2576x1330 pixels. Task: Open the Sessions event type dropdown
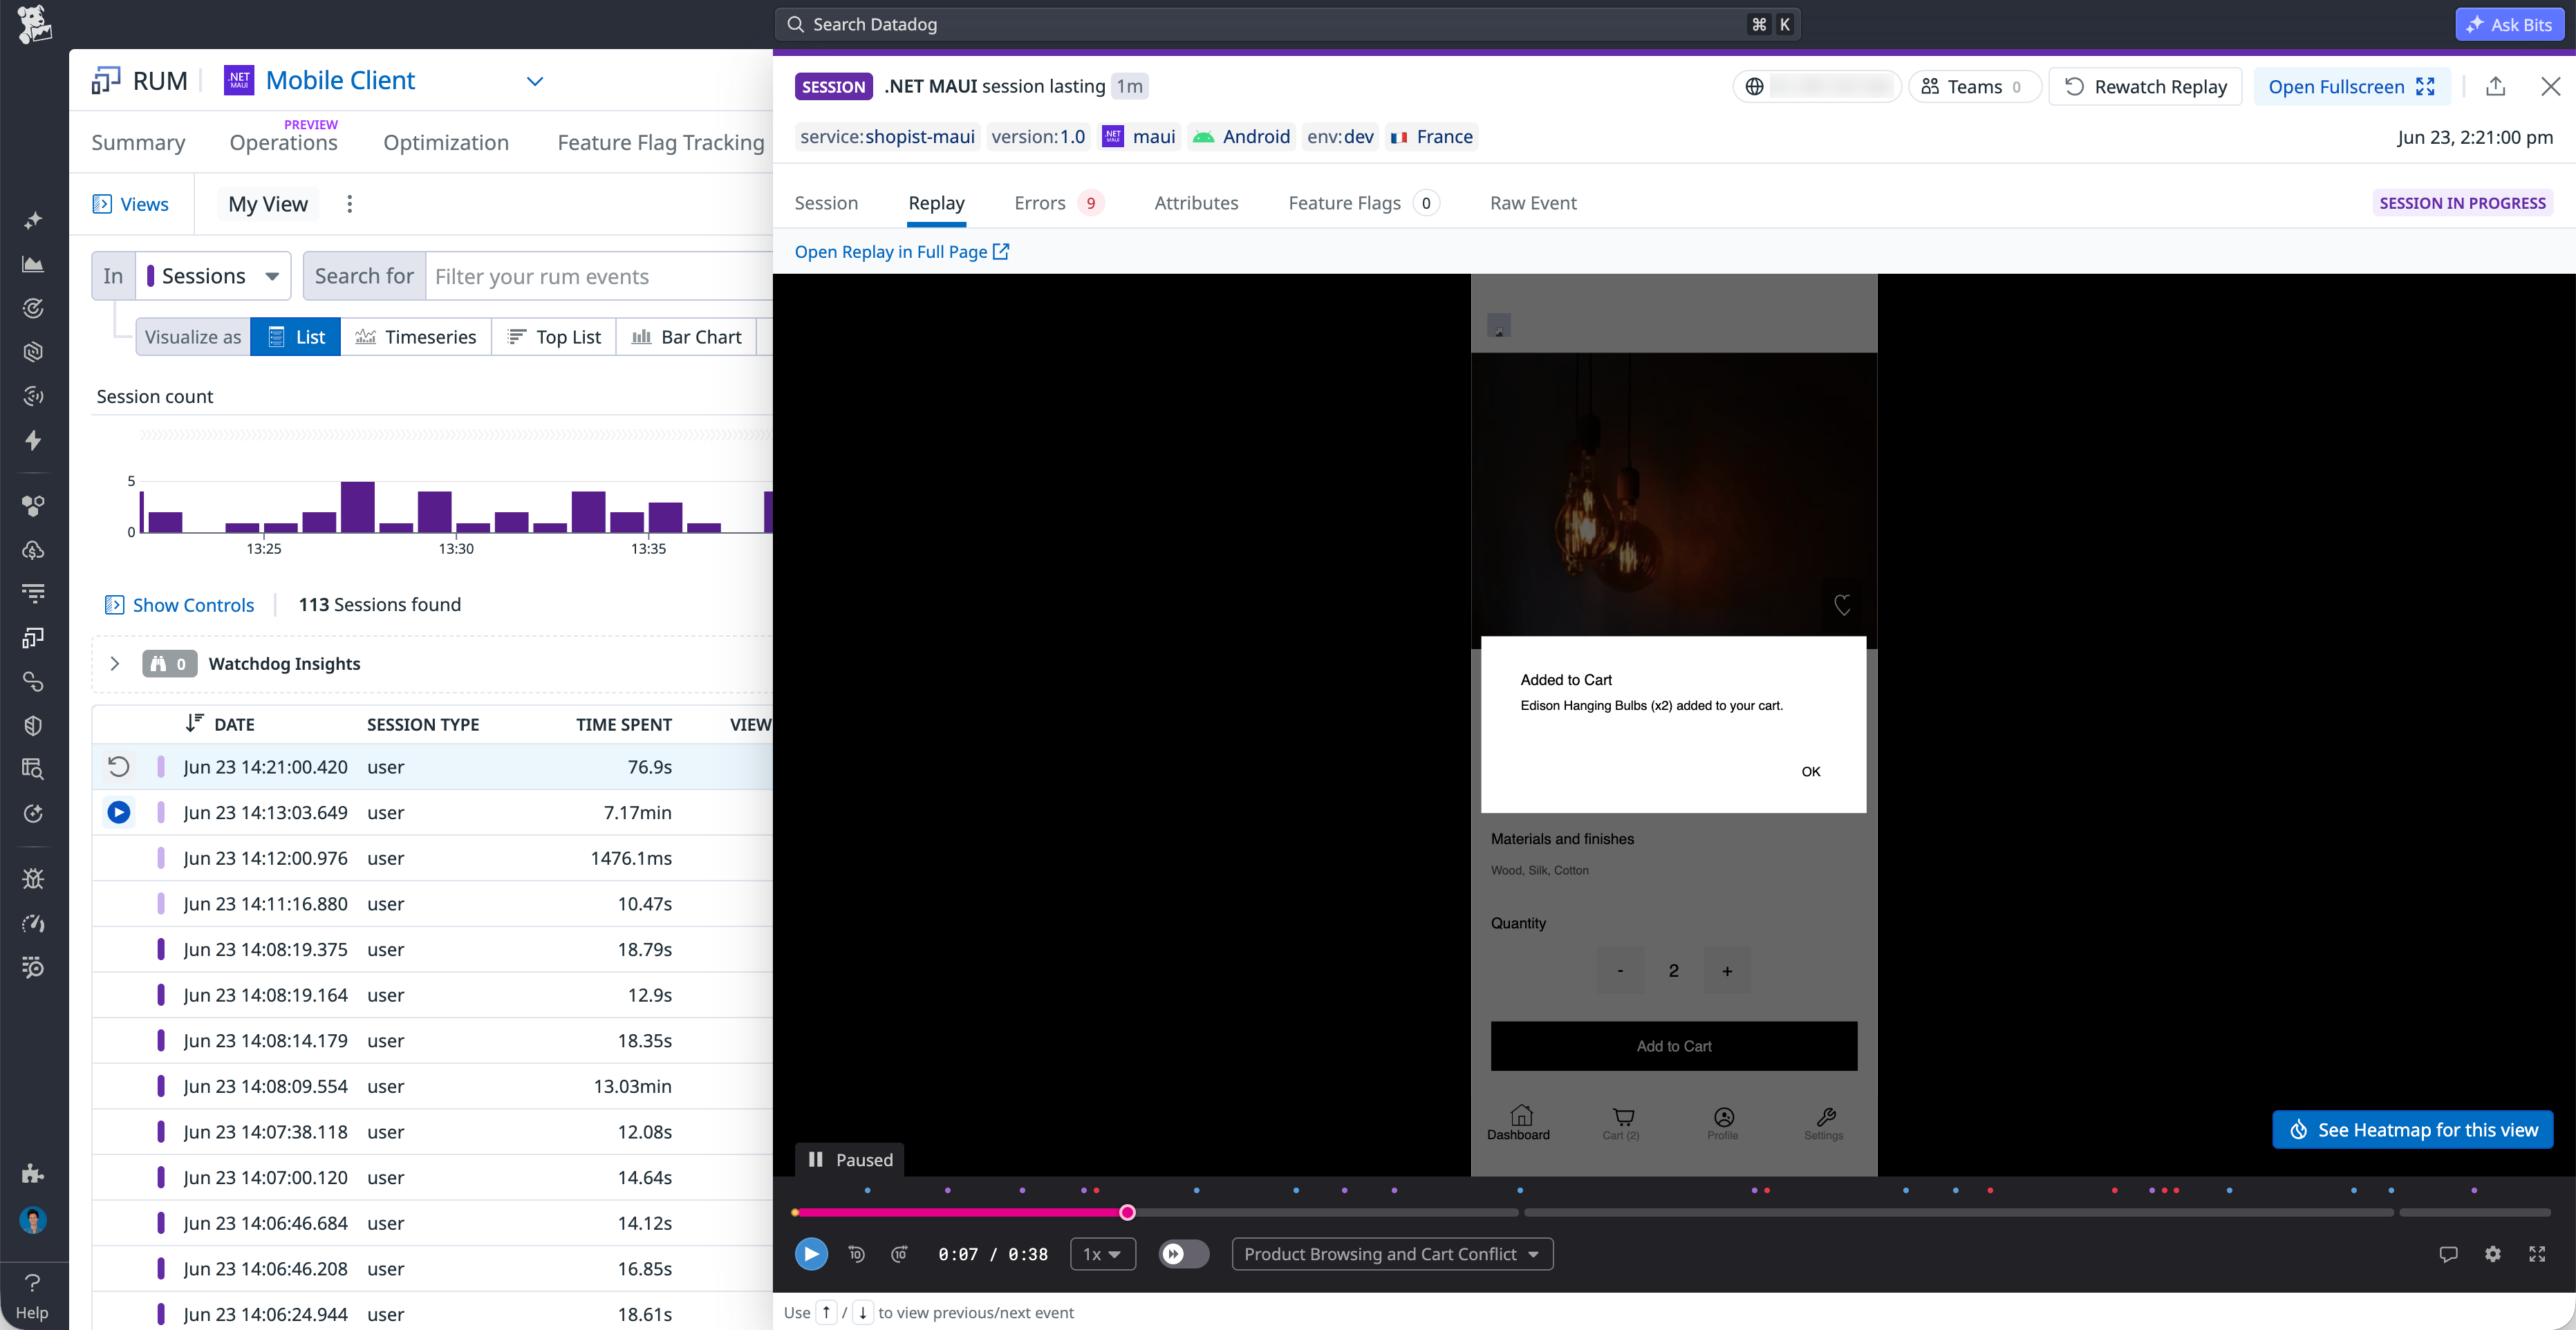pos(213,276)
